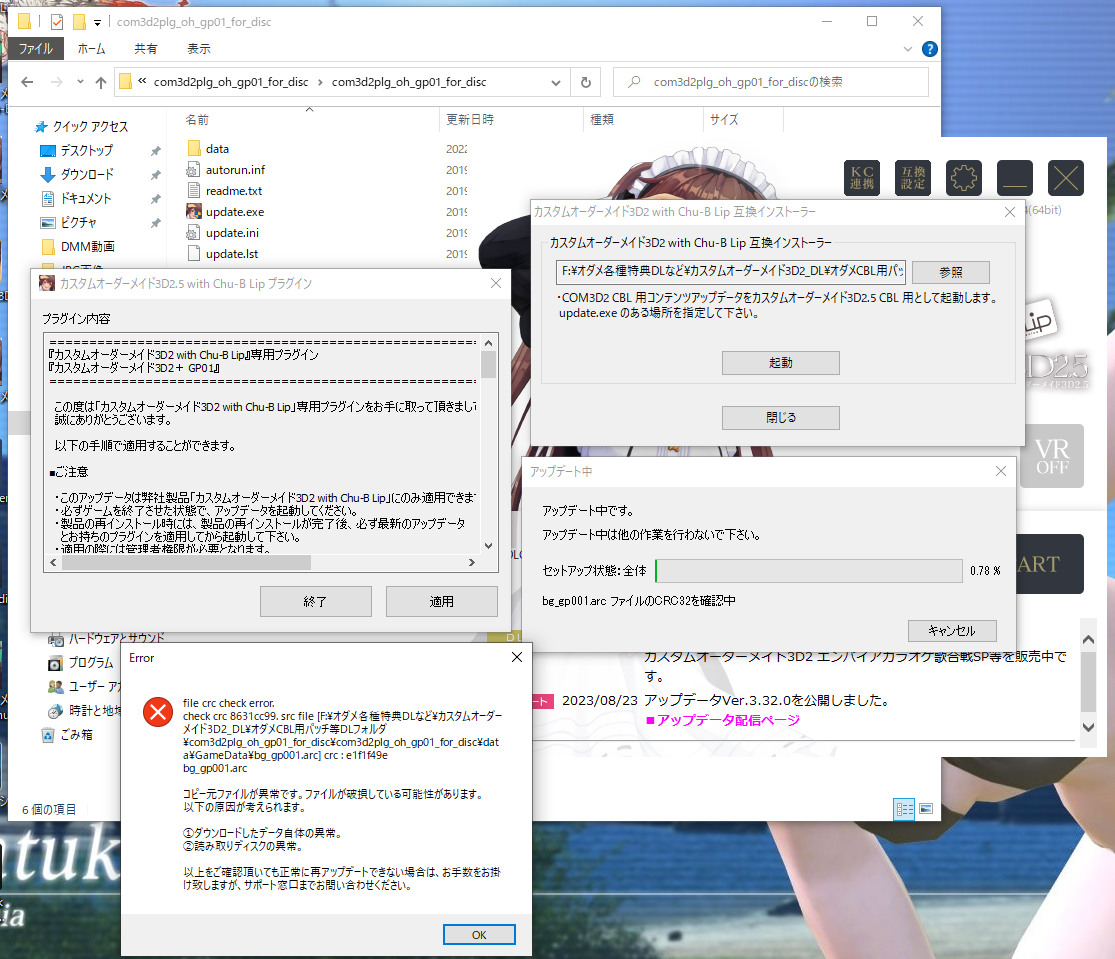
Task: Refresh the Explorer folder view
Action: pyautogui.click(x=586, y=82)
